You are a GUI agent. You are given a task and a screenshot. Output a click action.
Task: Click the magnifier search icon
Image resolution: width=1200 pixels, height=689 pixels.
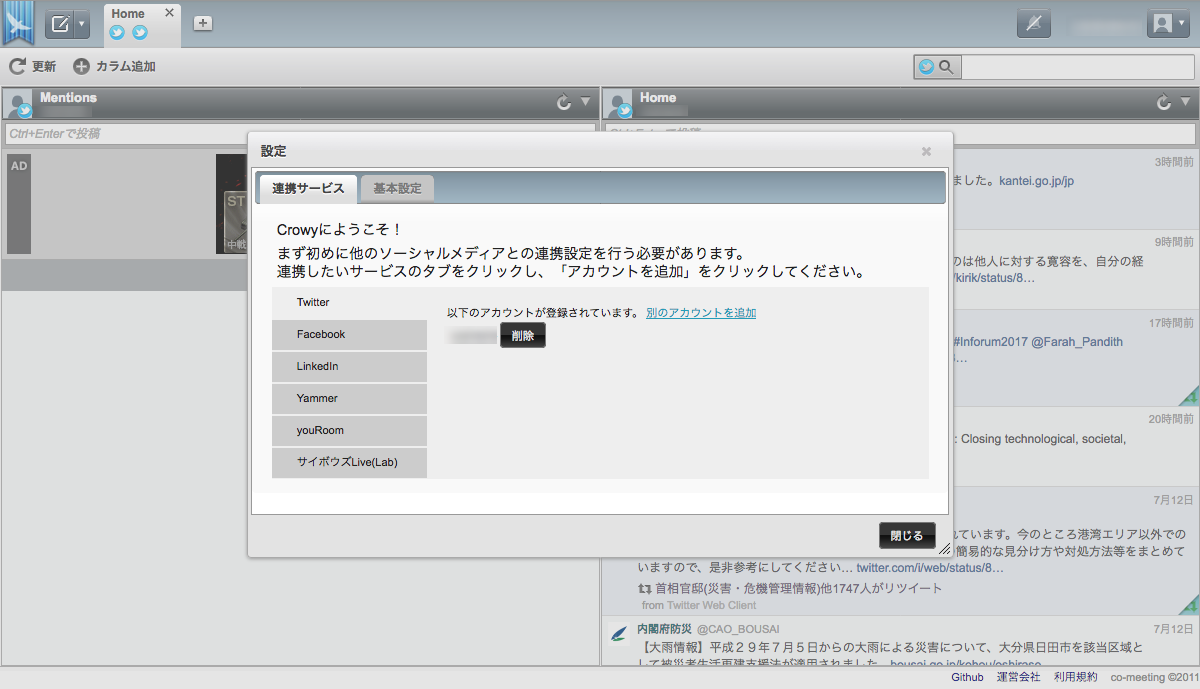(946, 67)
